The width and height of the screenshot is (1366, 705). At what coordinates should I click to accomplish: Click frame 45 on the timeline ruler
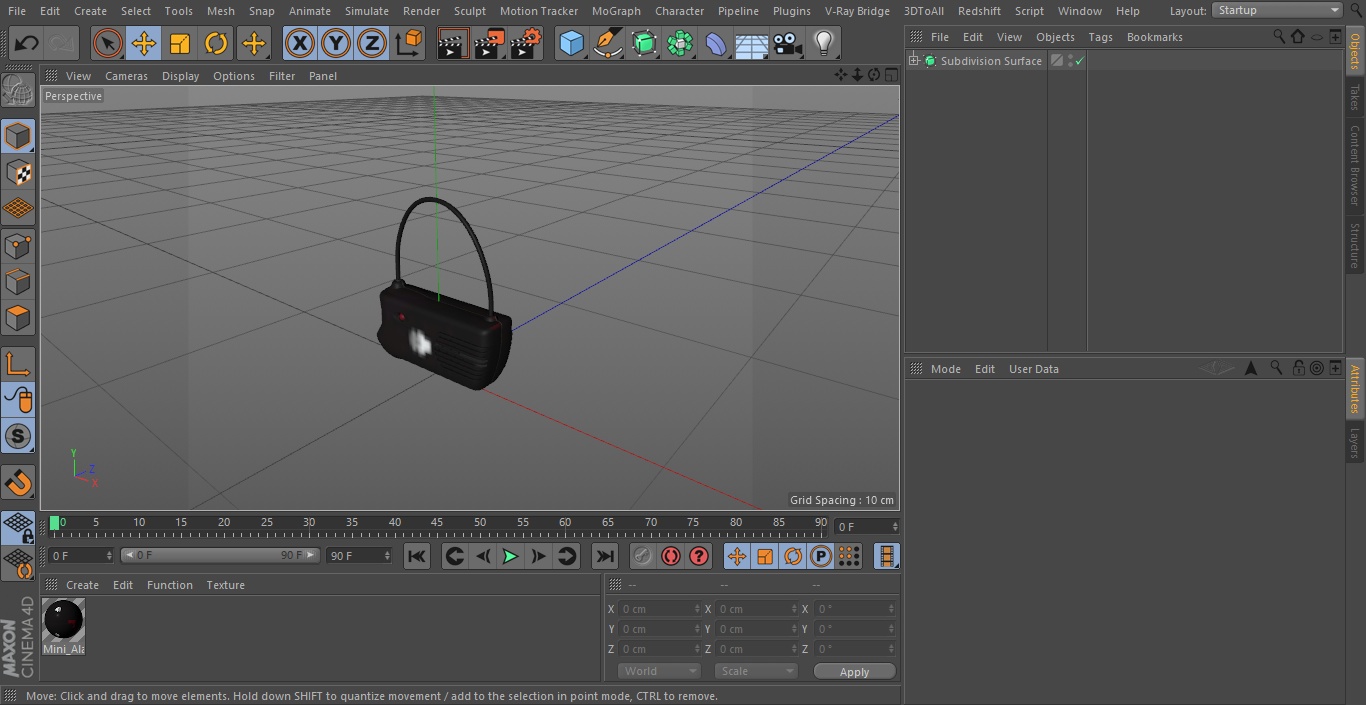click(x=437, y=522)
